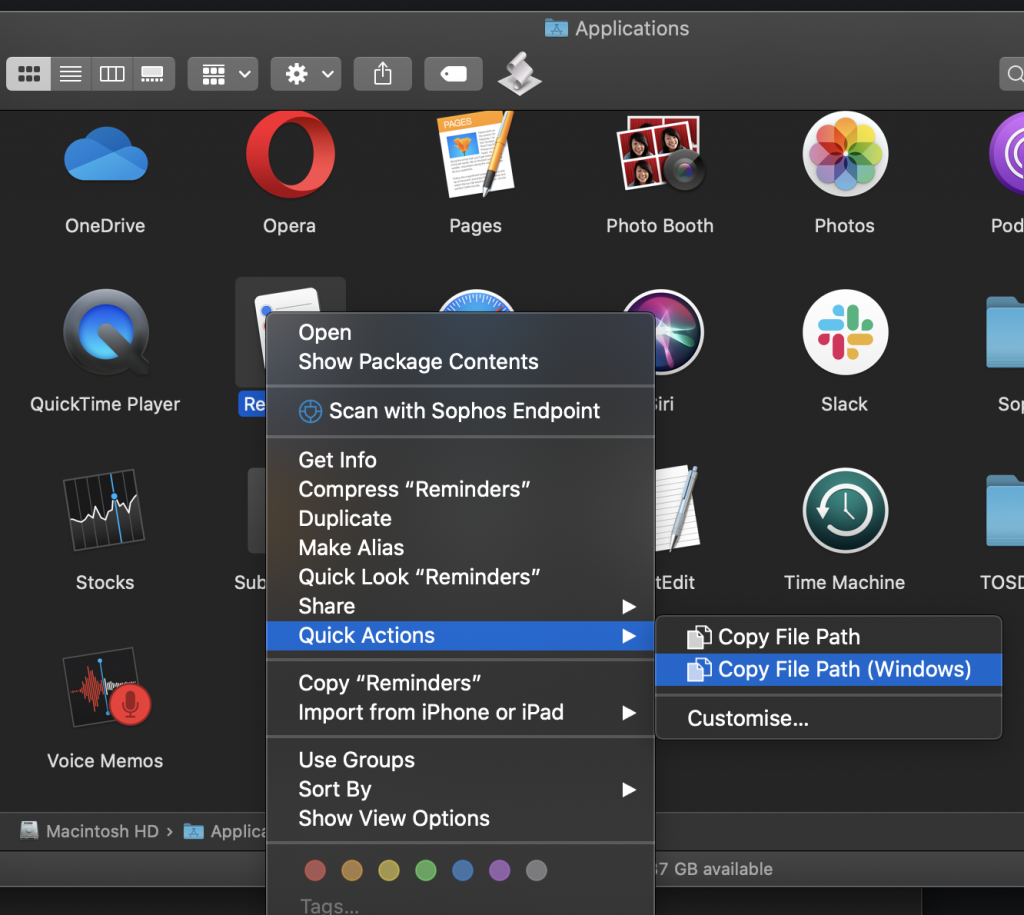The image size is (1024, 915).
Task: Click the "Stocks" app label
Action: pyautogui.click(x=105, y=583)
